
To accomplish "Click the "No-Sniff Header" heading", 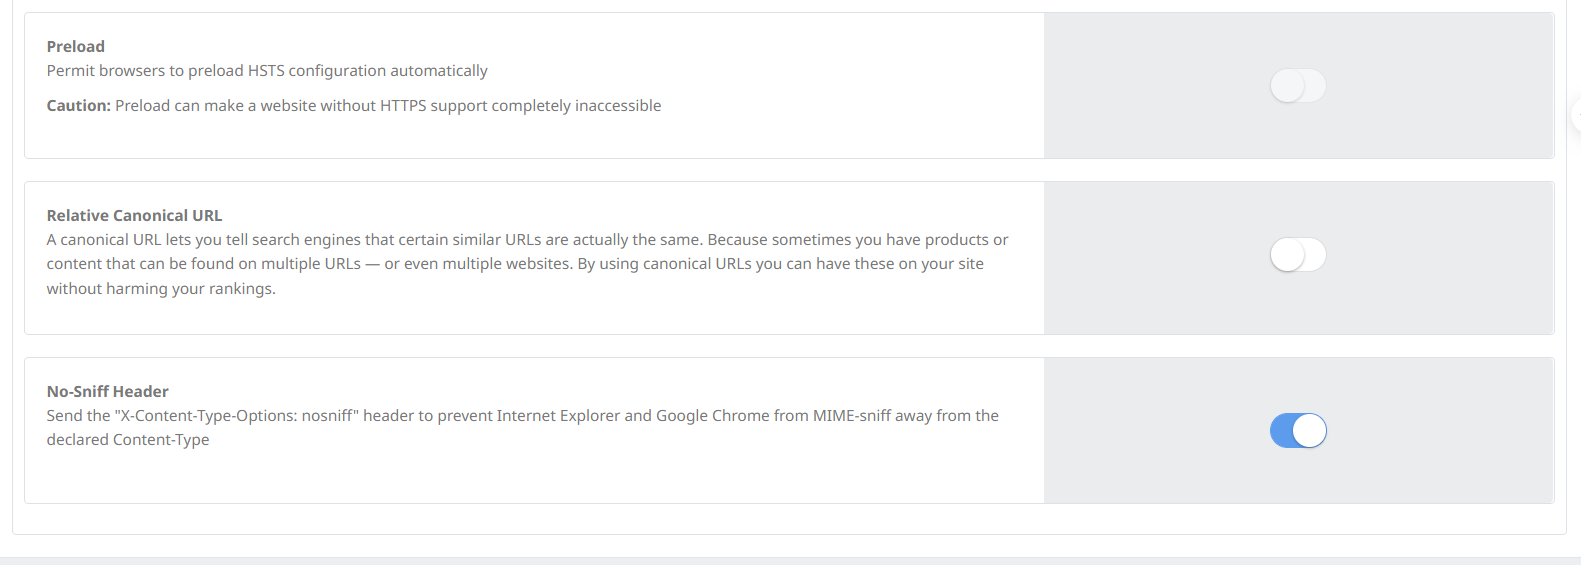I will [x=107, y=391].
